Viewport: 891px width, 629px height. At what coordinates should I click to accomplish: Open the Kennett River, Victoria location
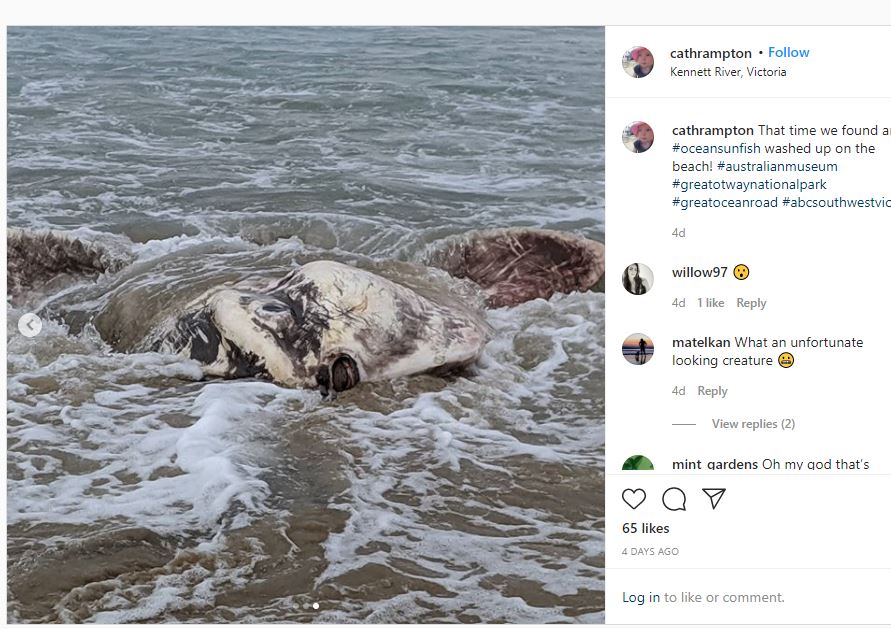[728, 72]
